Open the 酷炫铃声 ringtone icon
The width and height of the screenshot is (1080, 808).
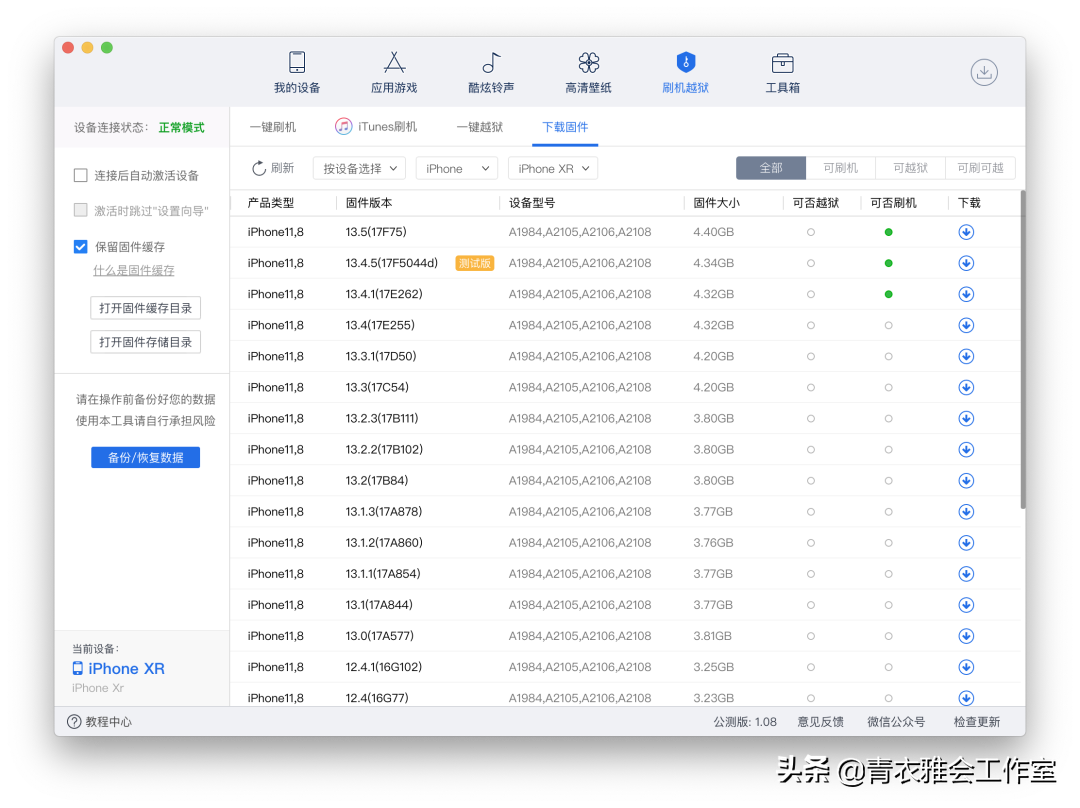491,62
